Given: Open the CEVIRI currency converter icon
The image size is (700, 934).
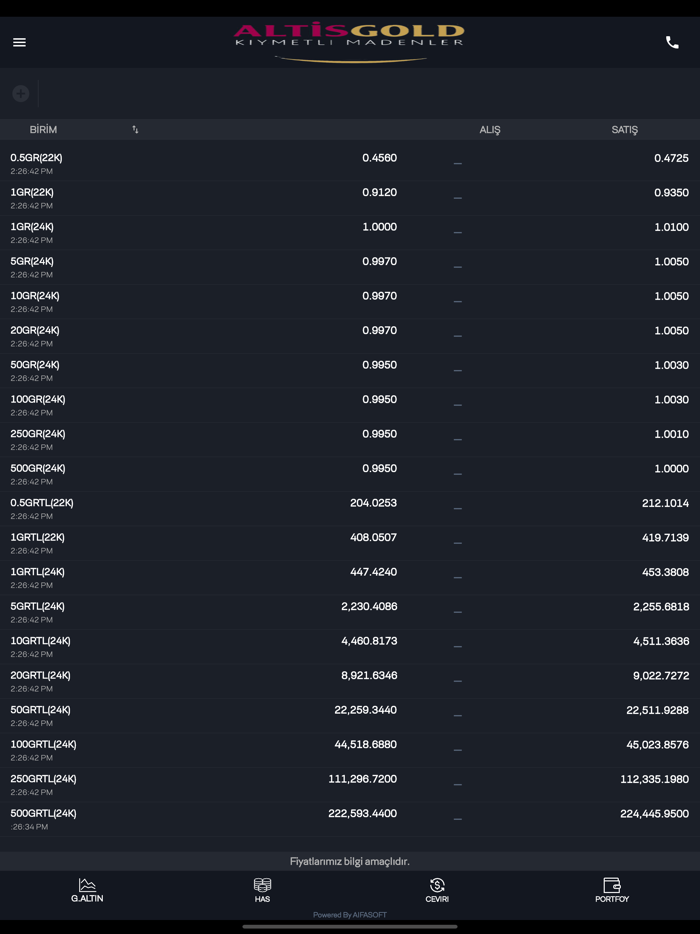Looking at the screenshot, I should click(437, 885).
